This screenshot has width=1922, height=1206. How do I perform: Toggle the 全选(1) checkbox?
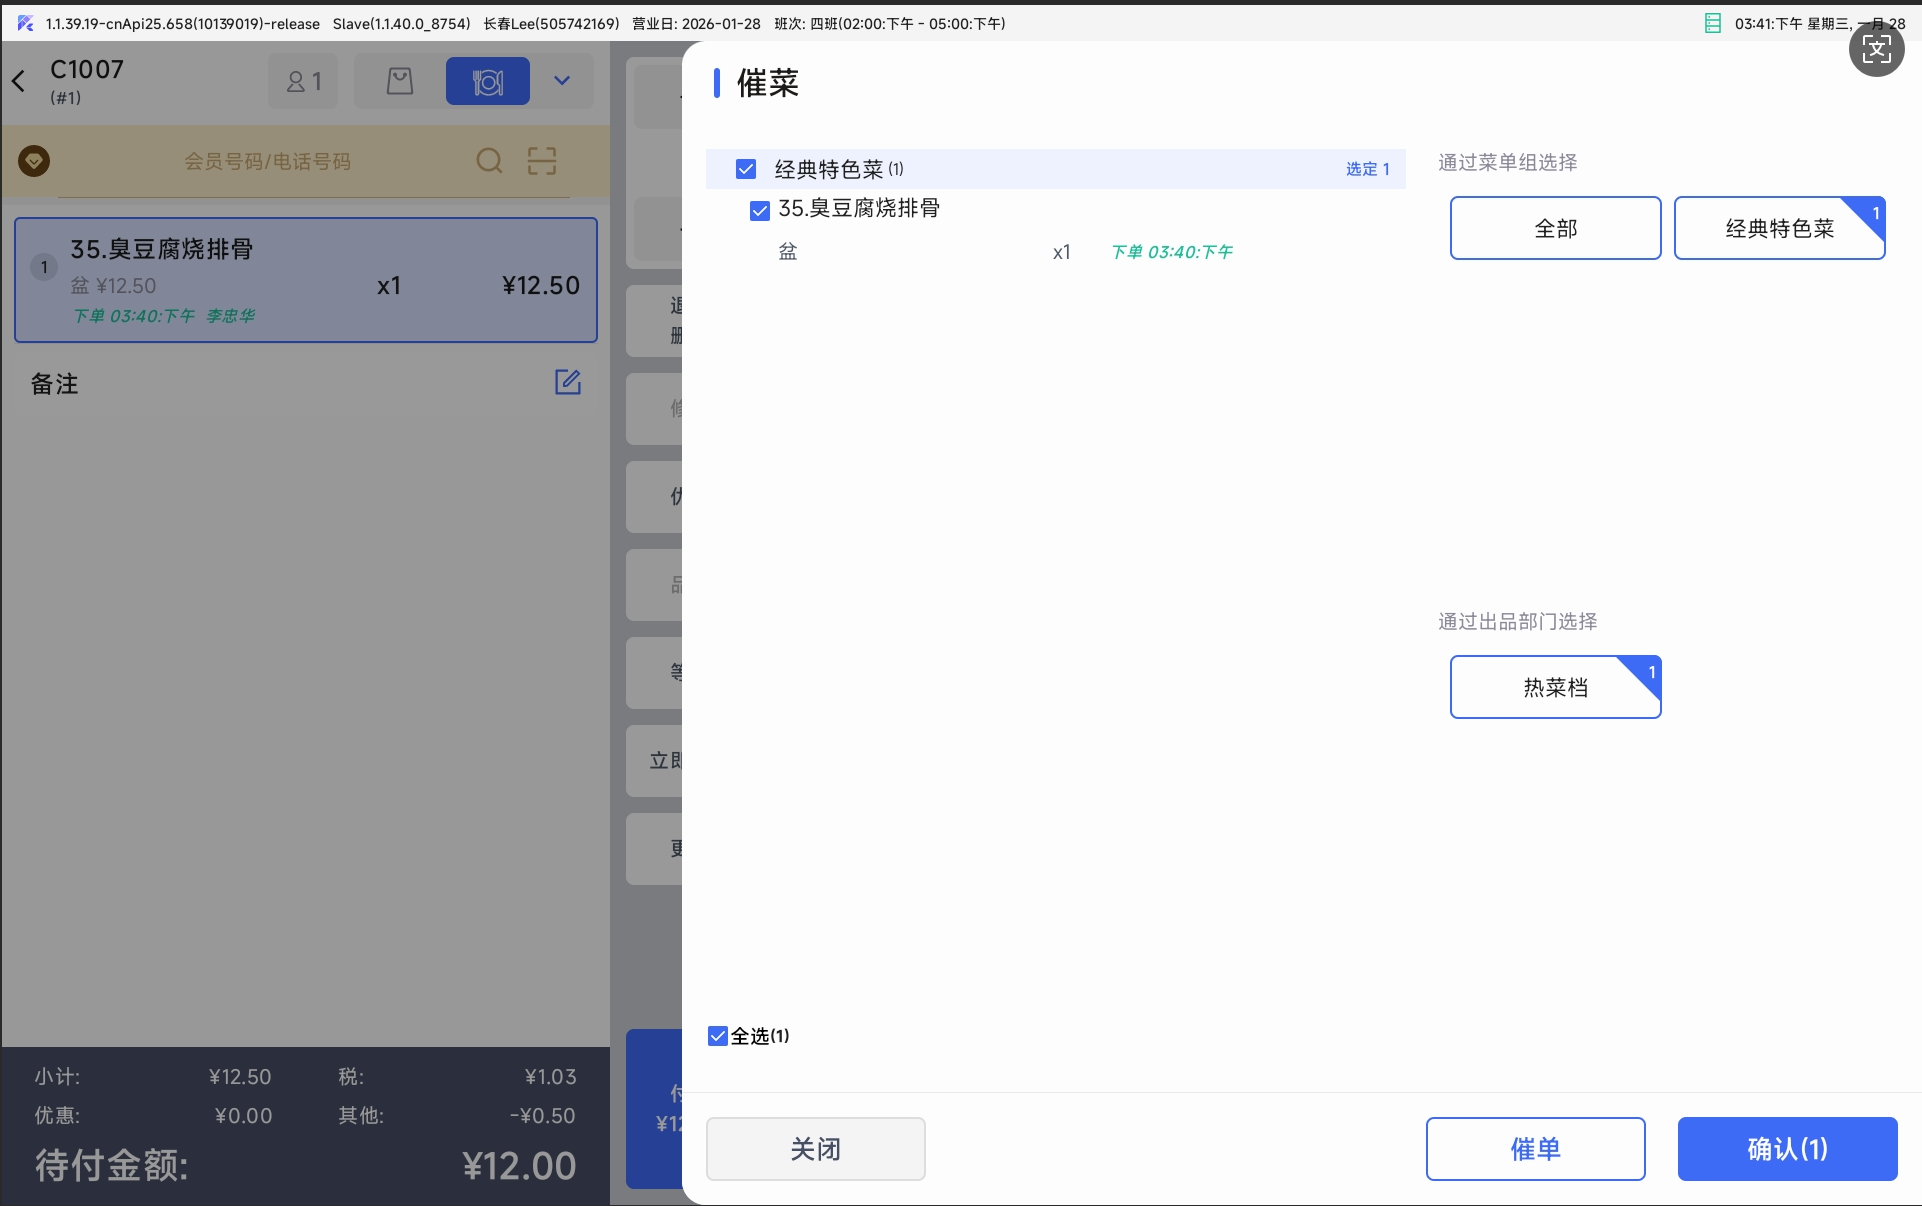(718, 1036)
